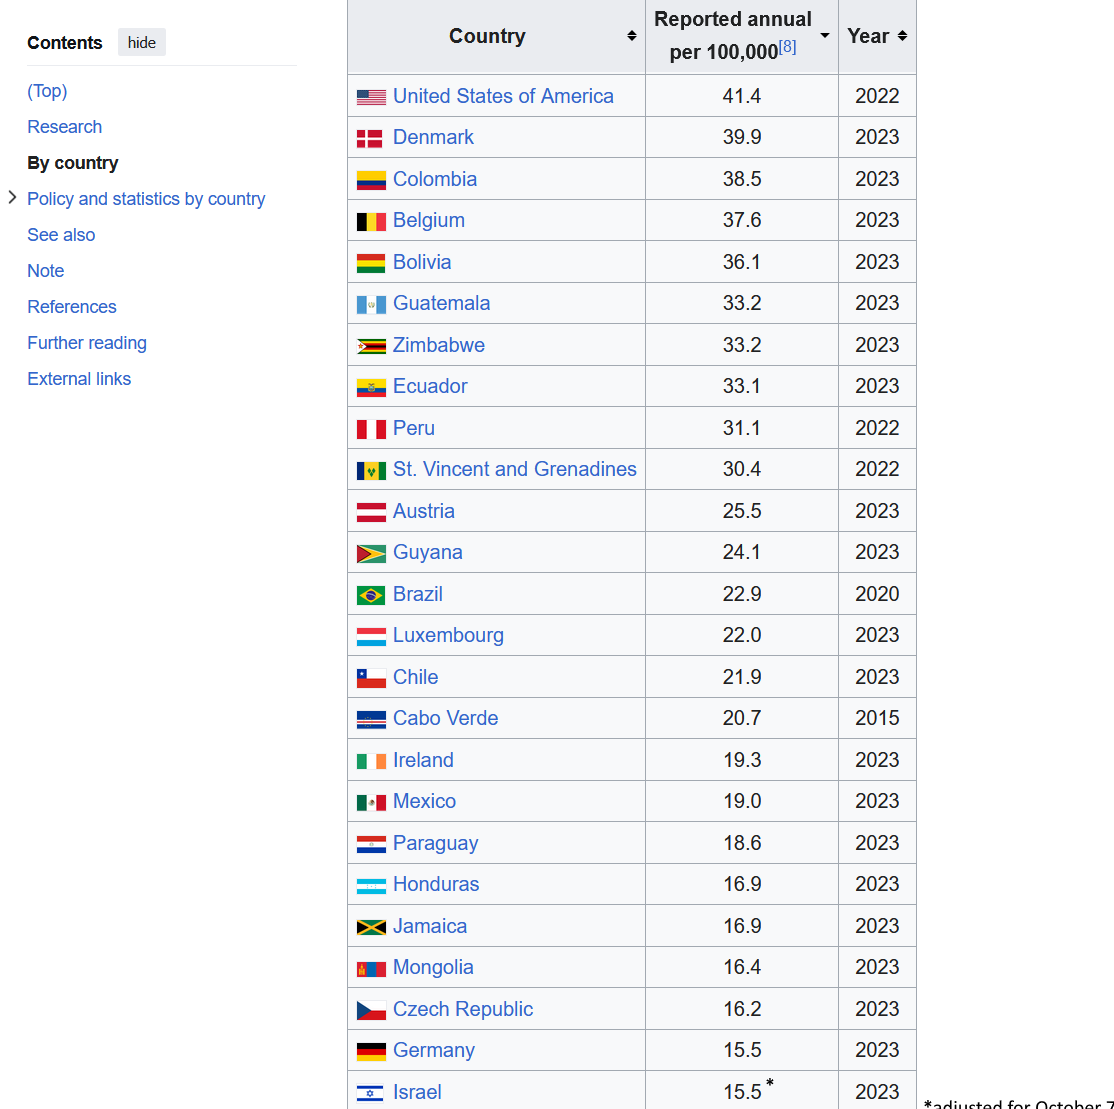Viewport: 1114px width, 1109px height.
Task: Click the Colombia flag icon
Action: pos(371,180)
